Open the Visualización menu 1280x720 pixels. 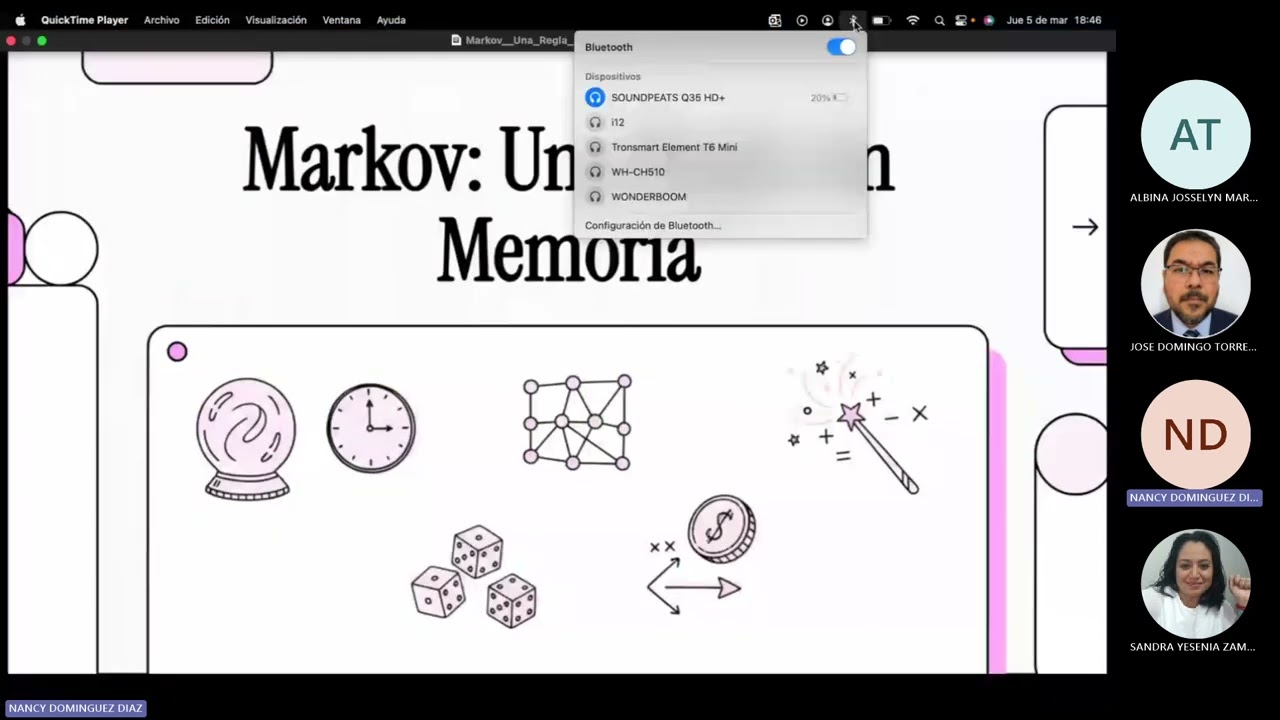[276, 20]
